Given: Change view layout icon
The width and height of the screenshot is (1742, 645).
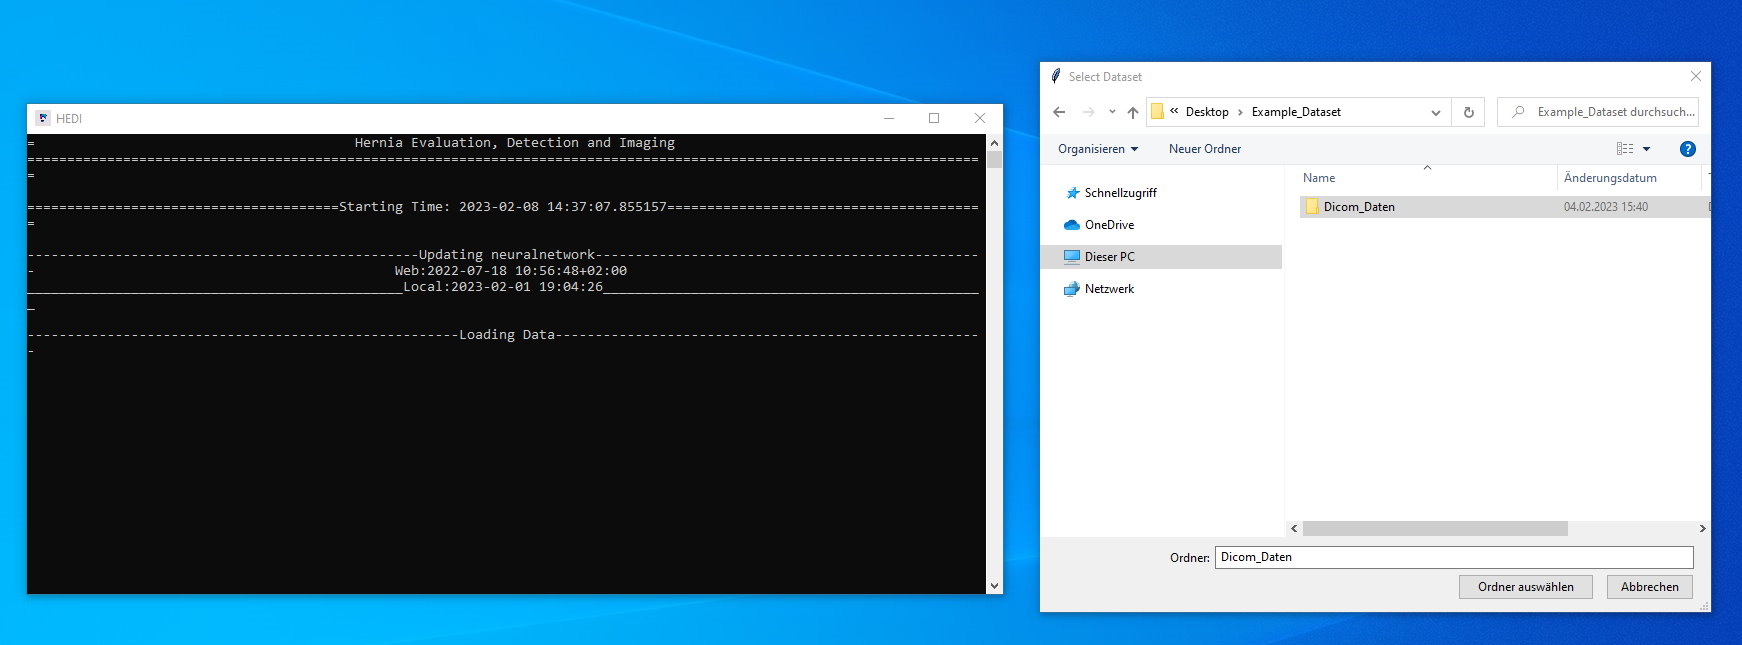Looking at the screenshot, I should 1625,149.
